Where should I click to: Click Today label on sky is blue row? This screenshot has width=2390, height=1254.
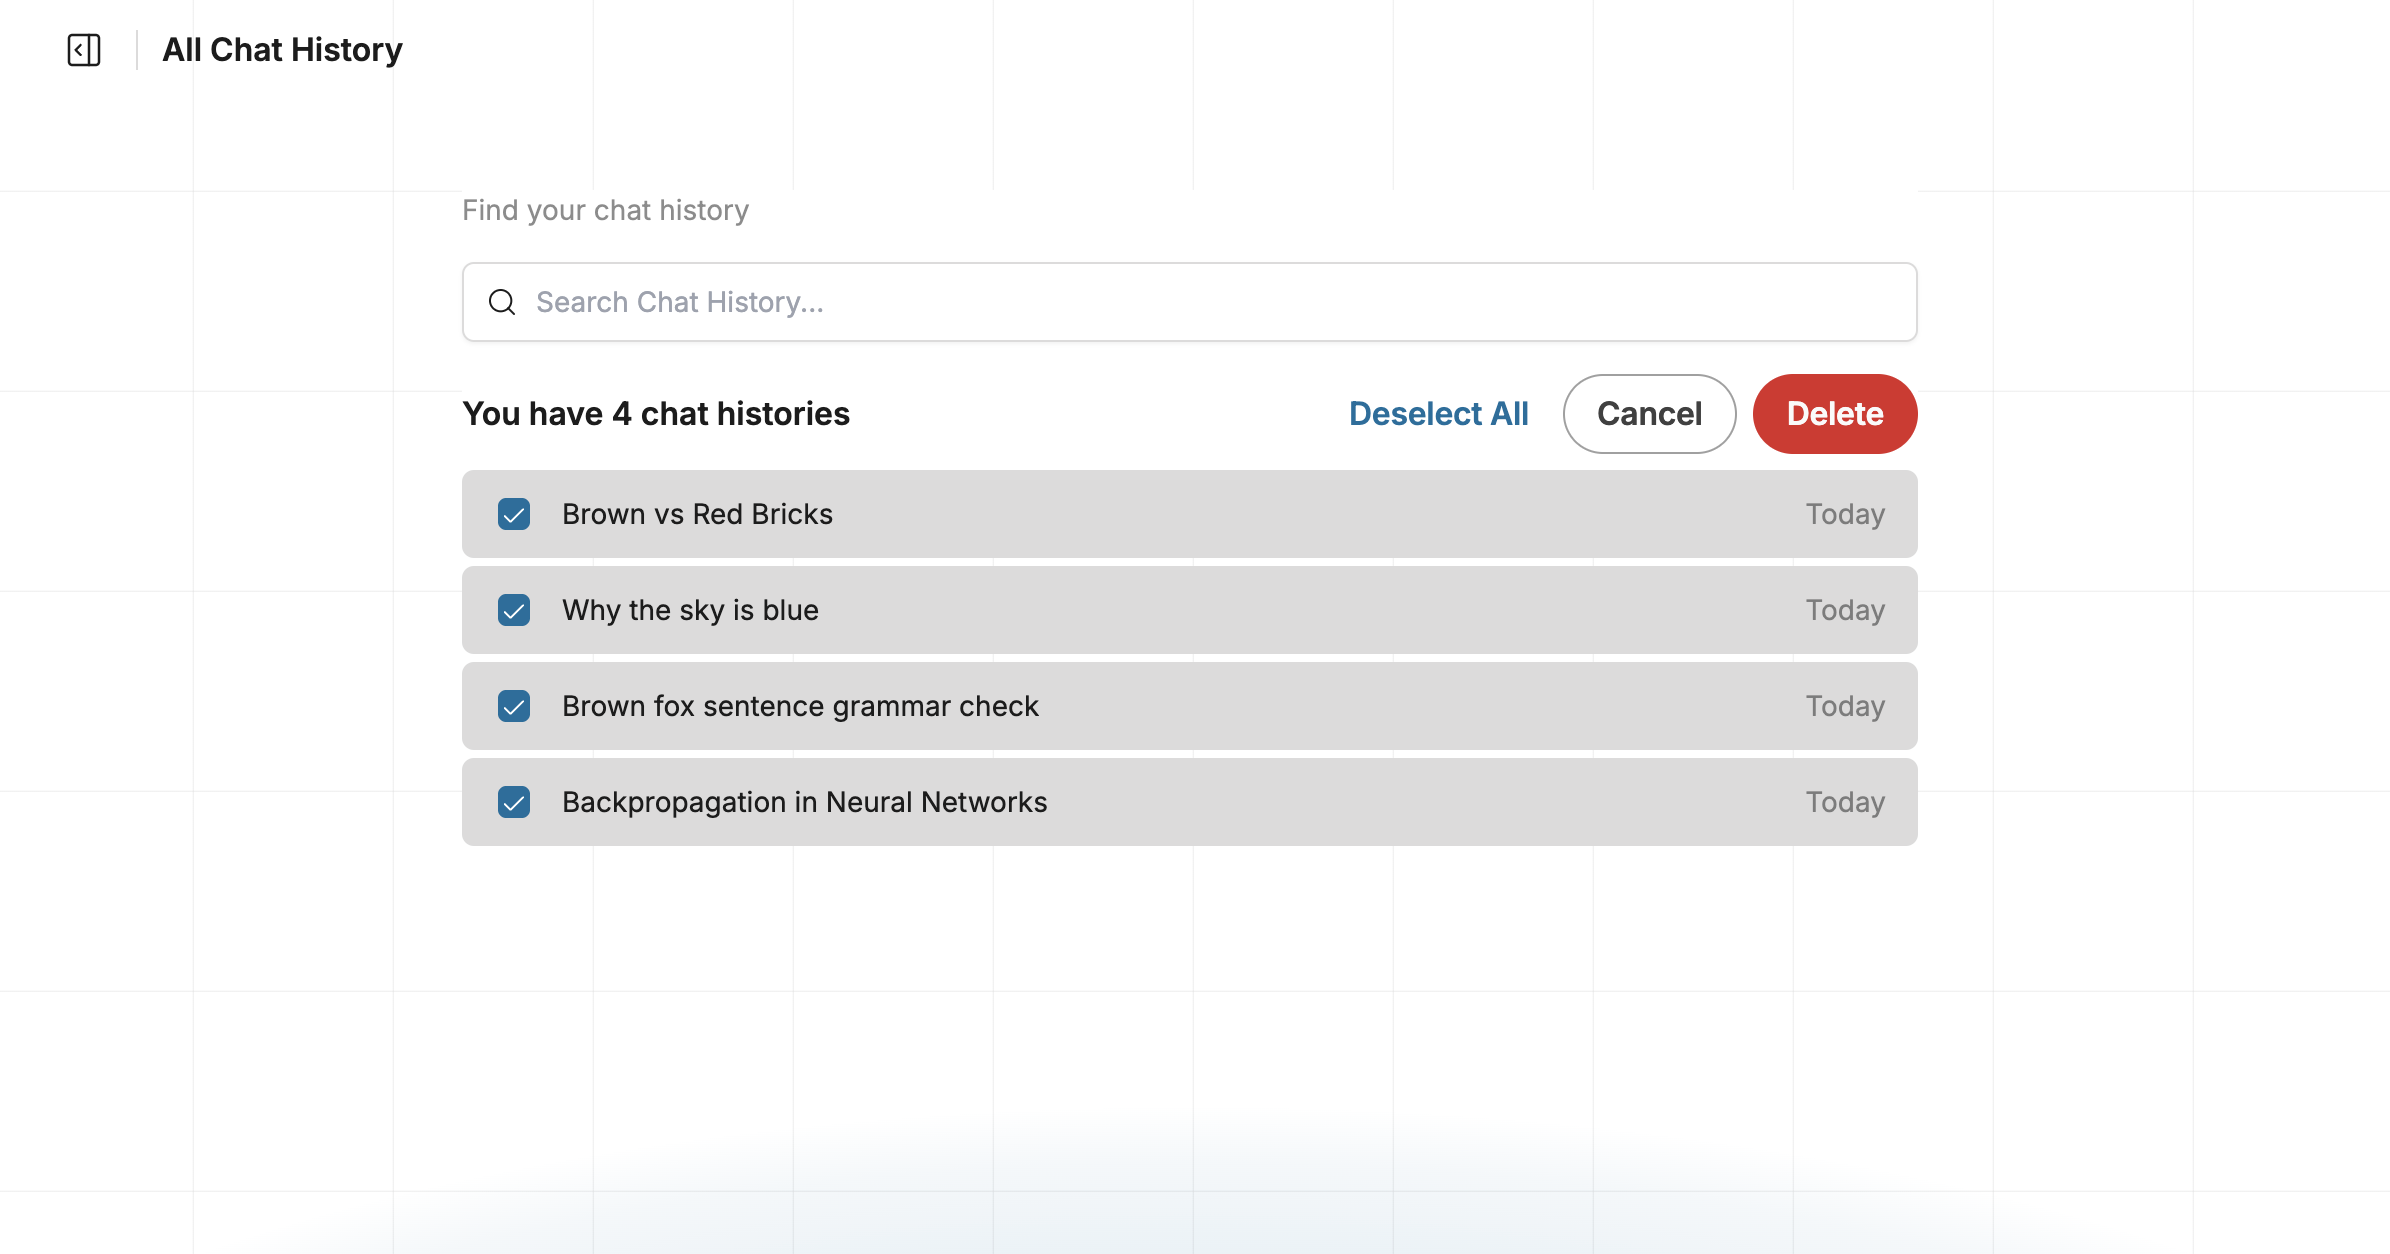coord(1845,610)
